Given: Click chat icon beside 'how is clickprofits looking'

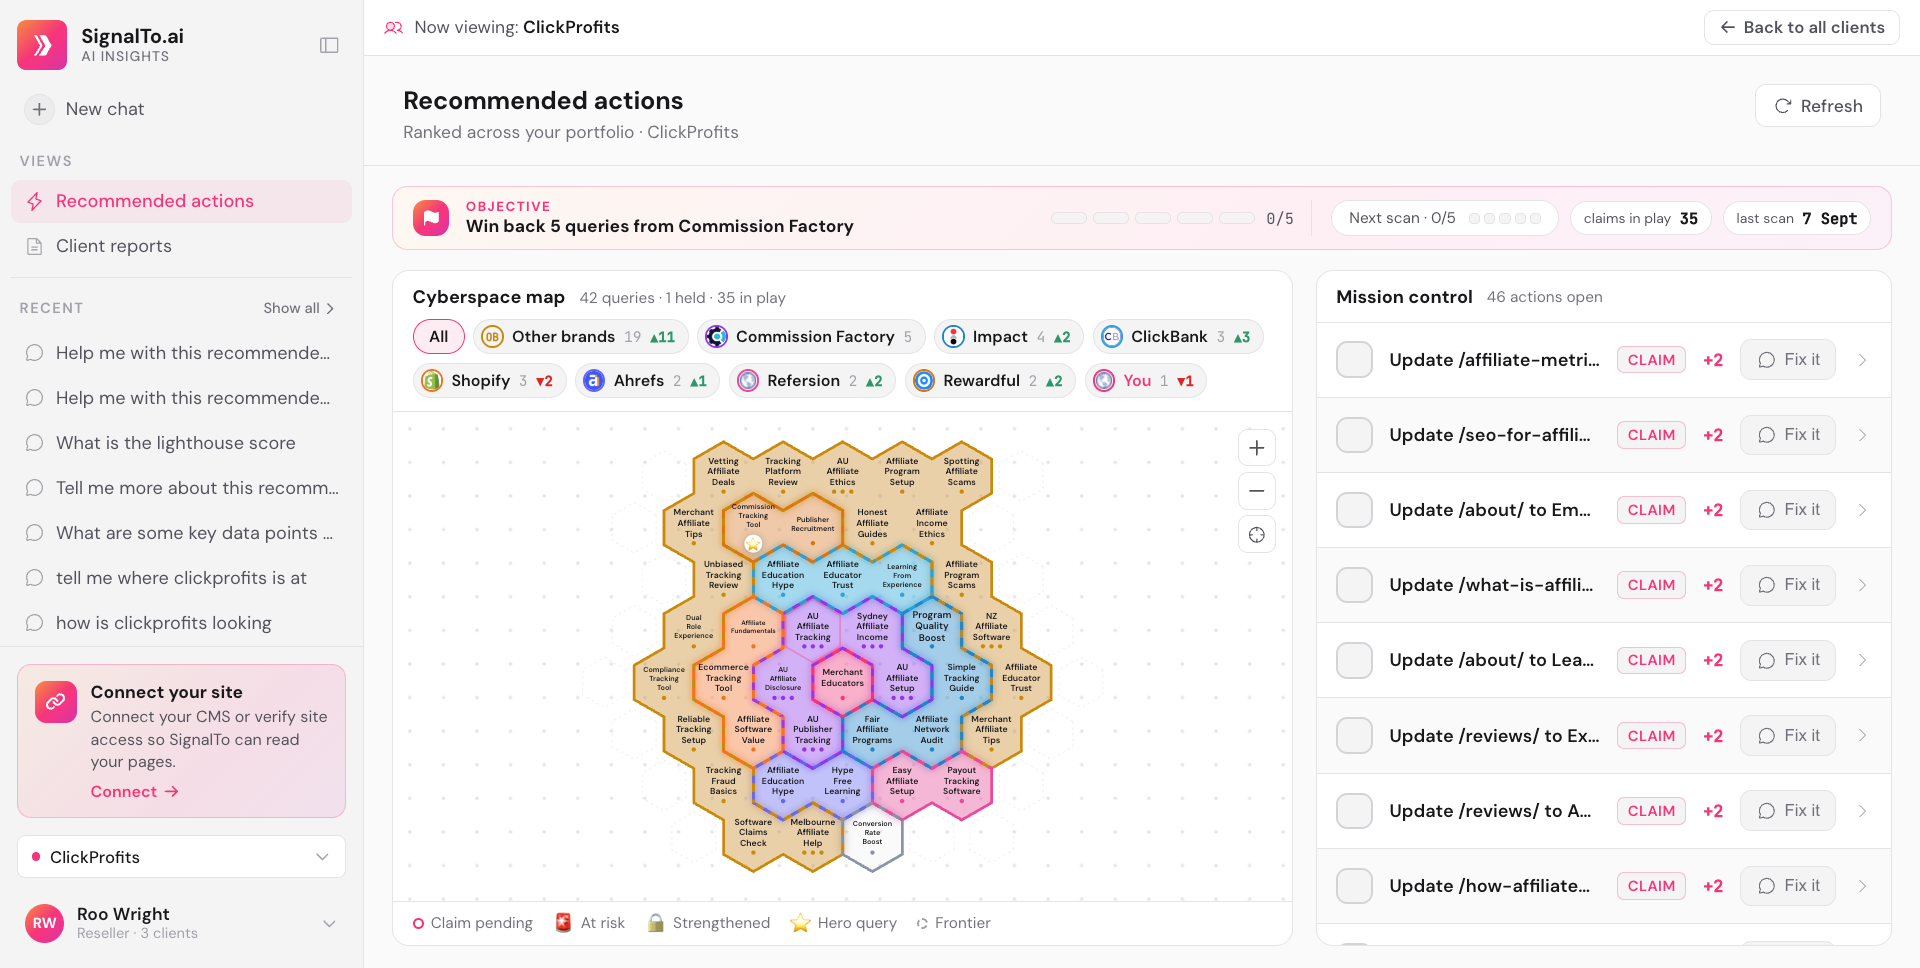Looking at the screenshot, I should [35, 623].
